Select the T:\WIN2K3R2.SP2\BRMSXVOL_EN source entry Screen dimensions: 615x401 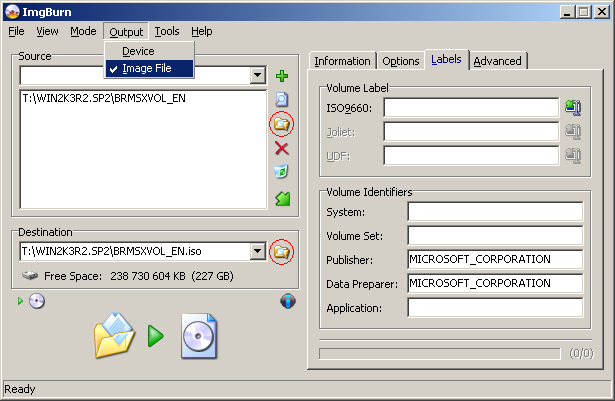[104, 98]
